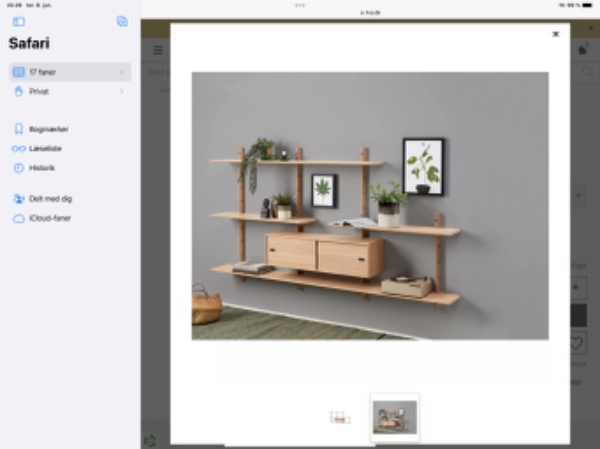
Task: Switch to Privat browsing tabs
Action: pos(38,91)
